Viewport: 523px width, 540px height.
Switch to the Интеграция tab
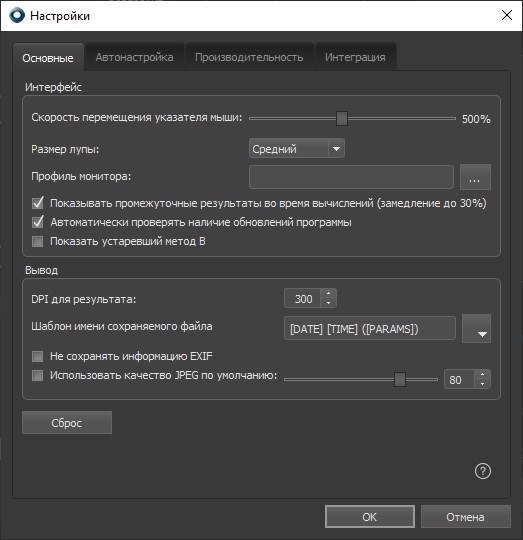tap(355, 57)
